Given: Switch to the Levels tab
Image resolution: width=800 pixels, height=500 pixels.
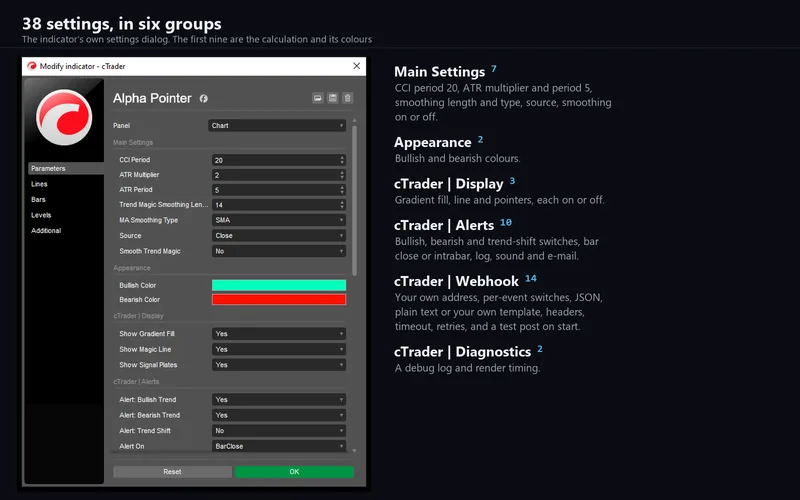Looking at the screenshot, I should (x=41, y=215).
